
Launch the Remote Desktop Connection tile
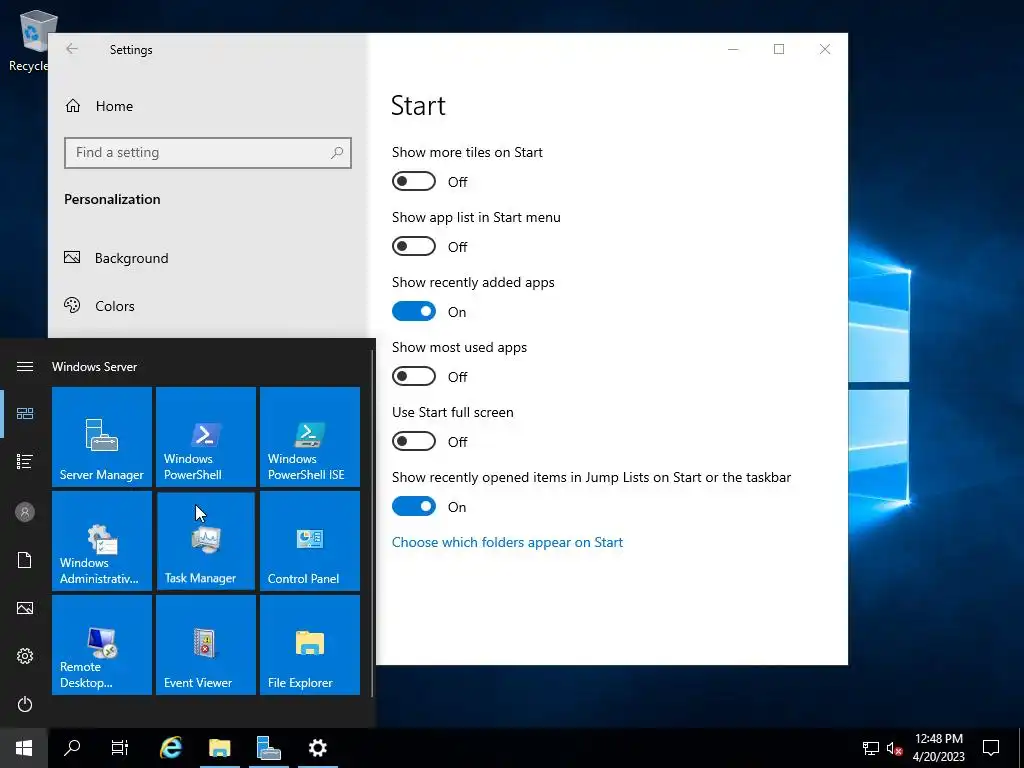(102, 645)
